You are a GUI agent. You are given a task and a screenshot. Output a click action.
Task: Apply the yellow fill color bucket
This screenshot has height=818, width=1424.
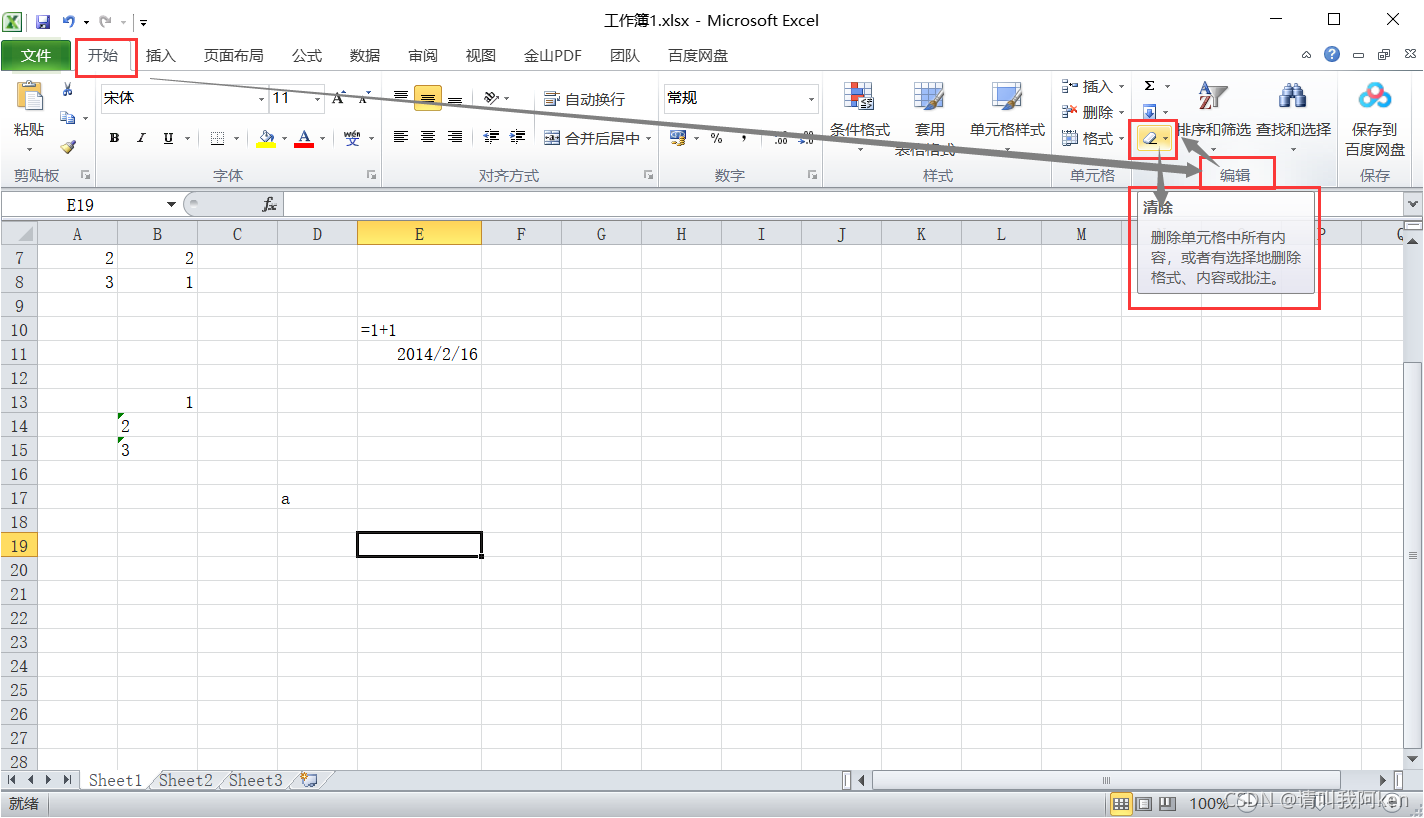click(x=266, y=139)
